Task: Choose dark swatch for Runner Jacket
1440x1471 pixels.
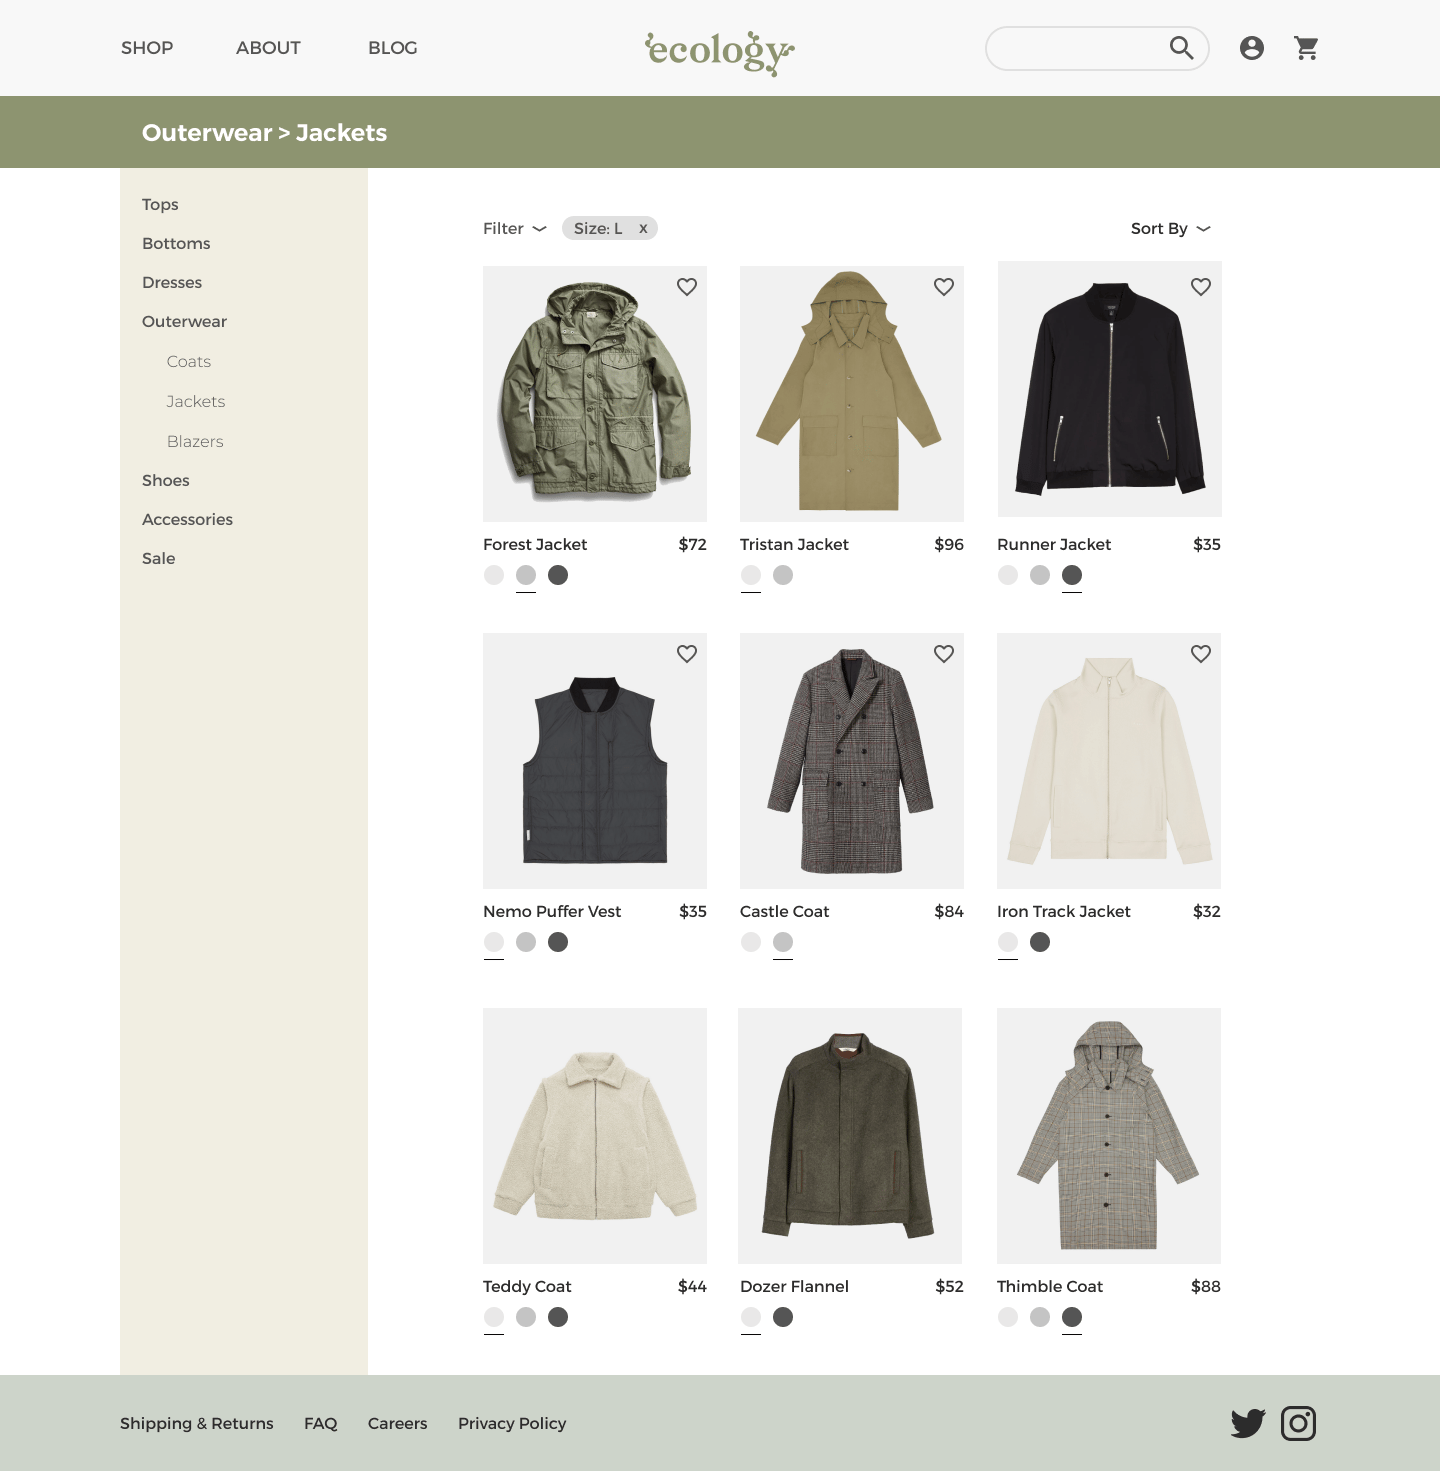Action: point(1072,575)
